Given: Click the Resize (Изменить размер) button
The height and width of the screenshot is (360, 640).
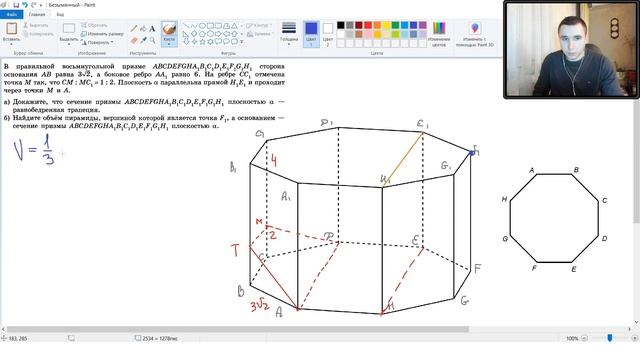Looking at the screenshot, I should (102, 34).
